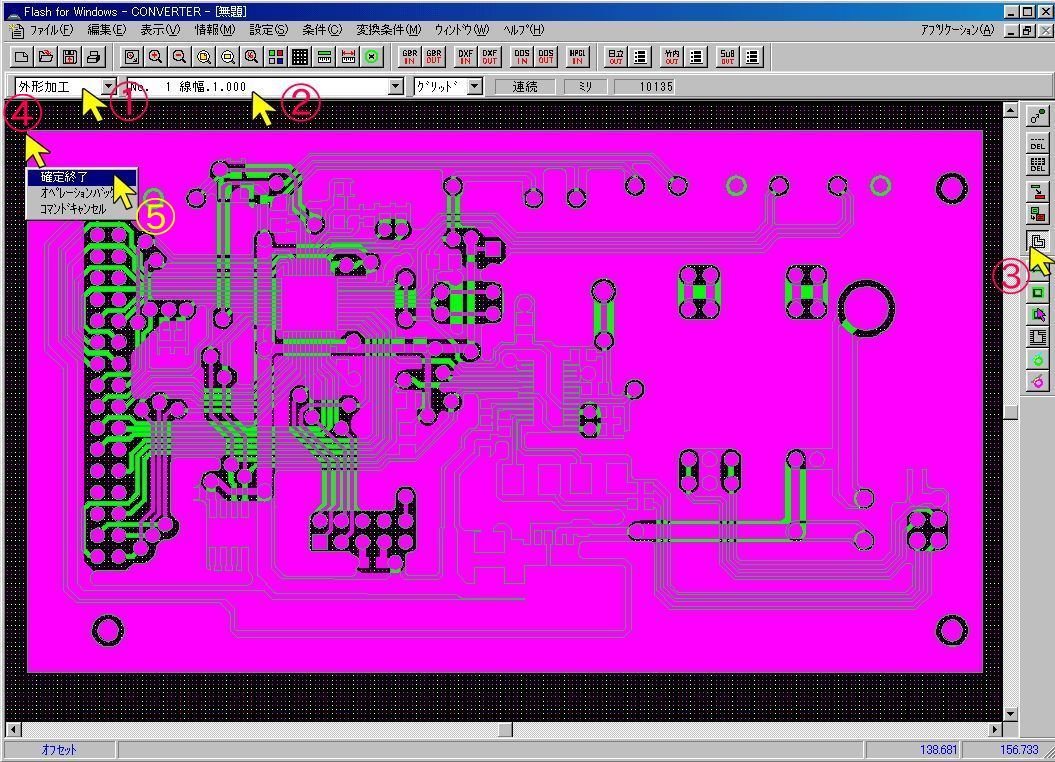Click the upper DEL icon in right toolbar

(x=1038, y=143)
